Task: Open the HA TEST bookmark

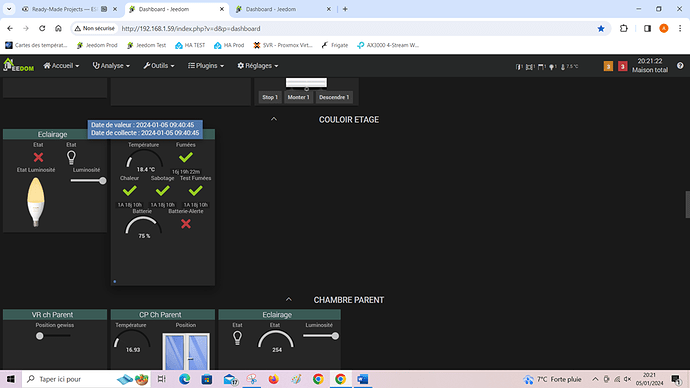Action: click(x=190, y=45)
